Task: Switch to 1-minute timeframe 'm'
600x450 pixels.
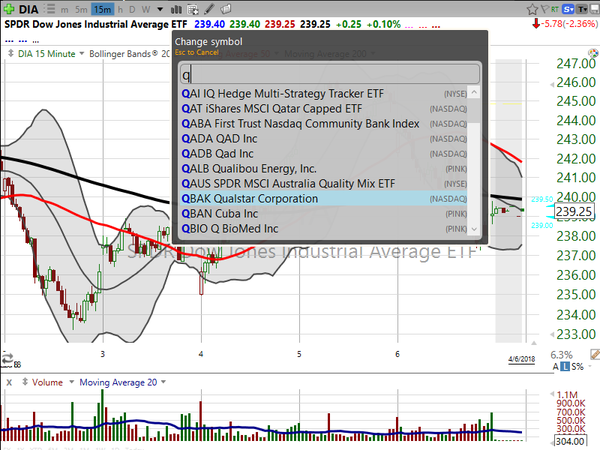Action: (64, 10)
